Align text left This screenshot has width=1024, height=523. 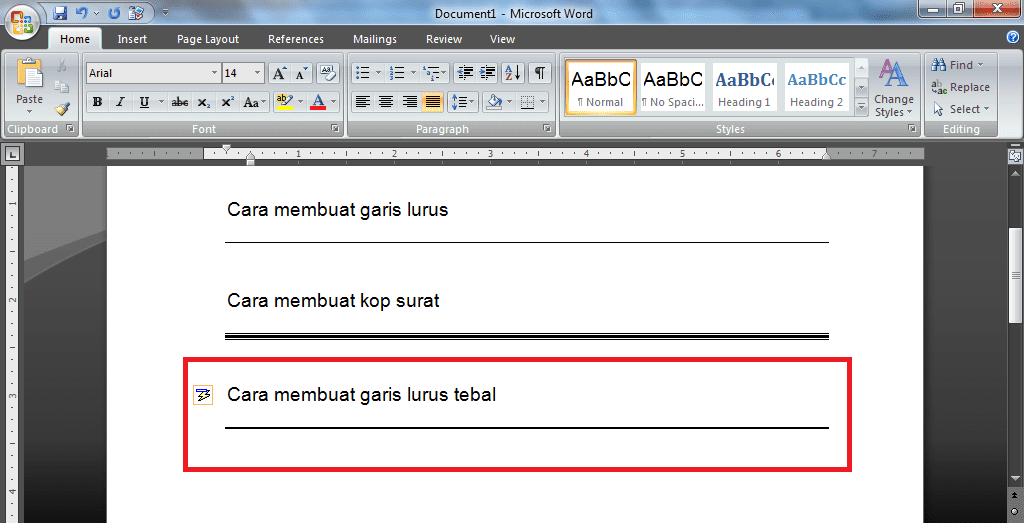[362, 103]
